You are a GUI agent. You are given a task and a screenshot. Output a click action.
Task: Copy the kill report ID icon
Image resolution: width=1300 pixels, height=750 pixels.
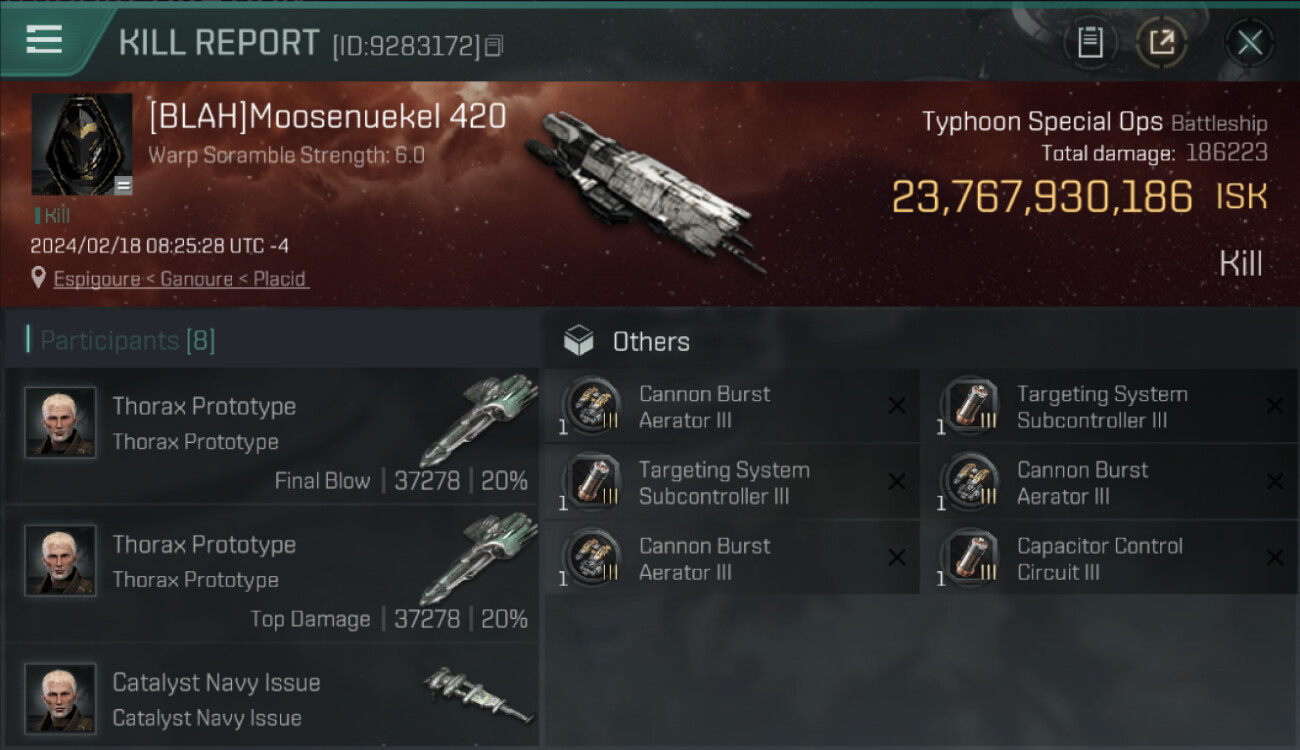click(493, 45)
